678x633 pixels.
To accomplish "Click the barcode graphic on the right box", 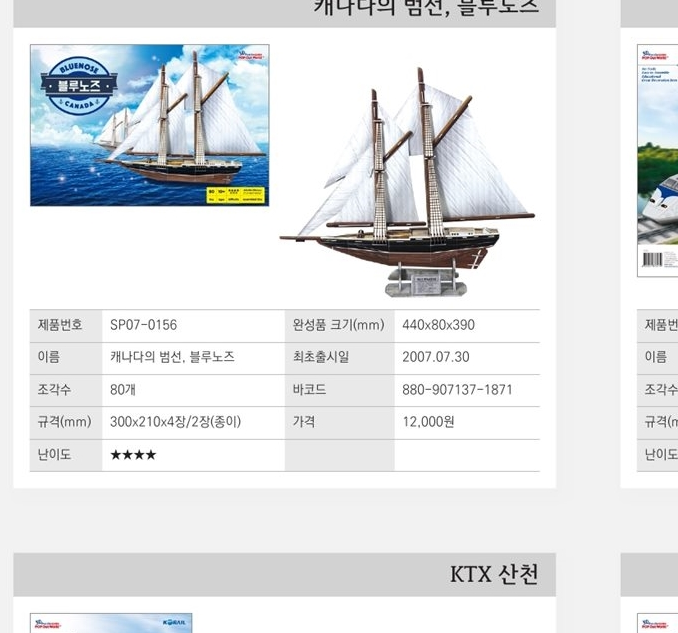I will tap(652, 259).
